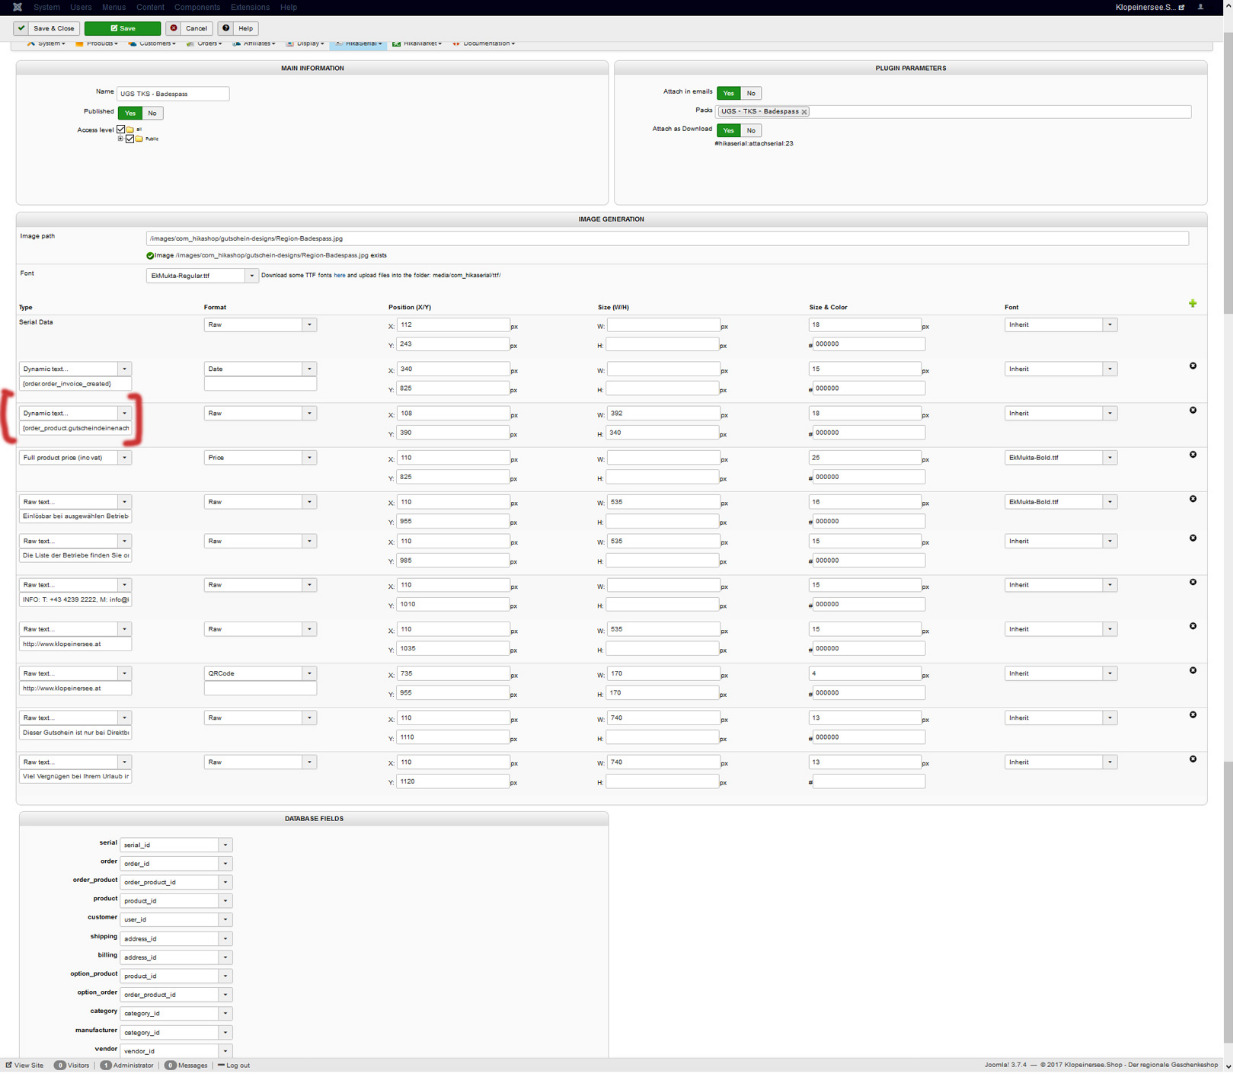Remove the QRCode row
Image resolution: width=1233 pixels, height=1080 pixels.
[1192, 671]
